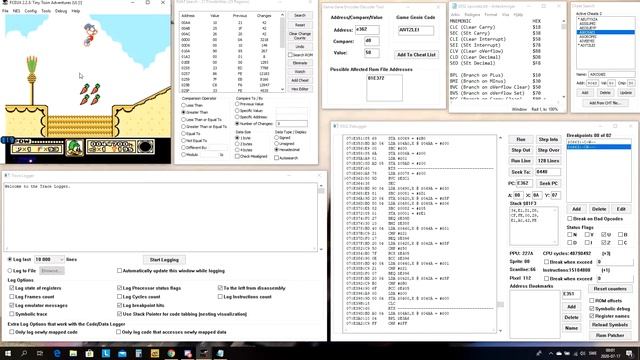Open the Mail app from the taskbar
640x360 pixels.
tap(122, 353)
